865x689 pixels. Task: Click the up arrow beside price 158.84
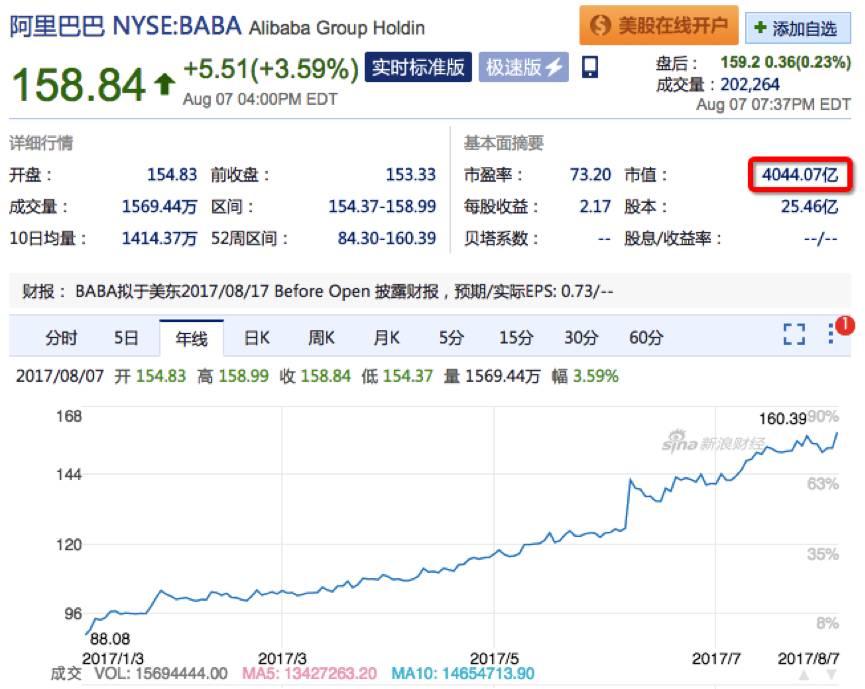point(164,86)
